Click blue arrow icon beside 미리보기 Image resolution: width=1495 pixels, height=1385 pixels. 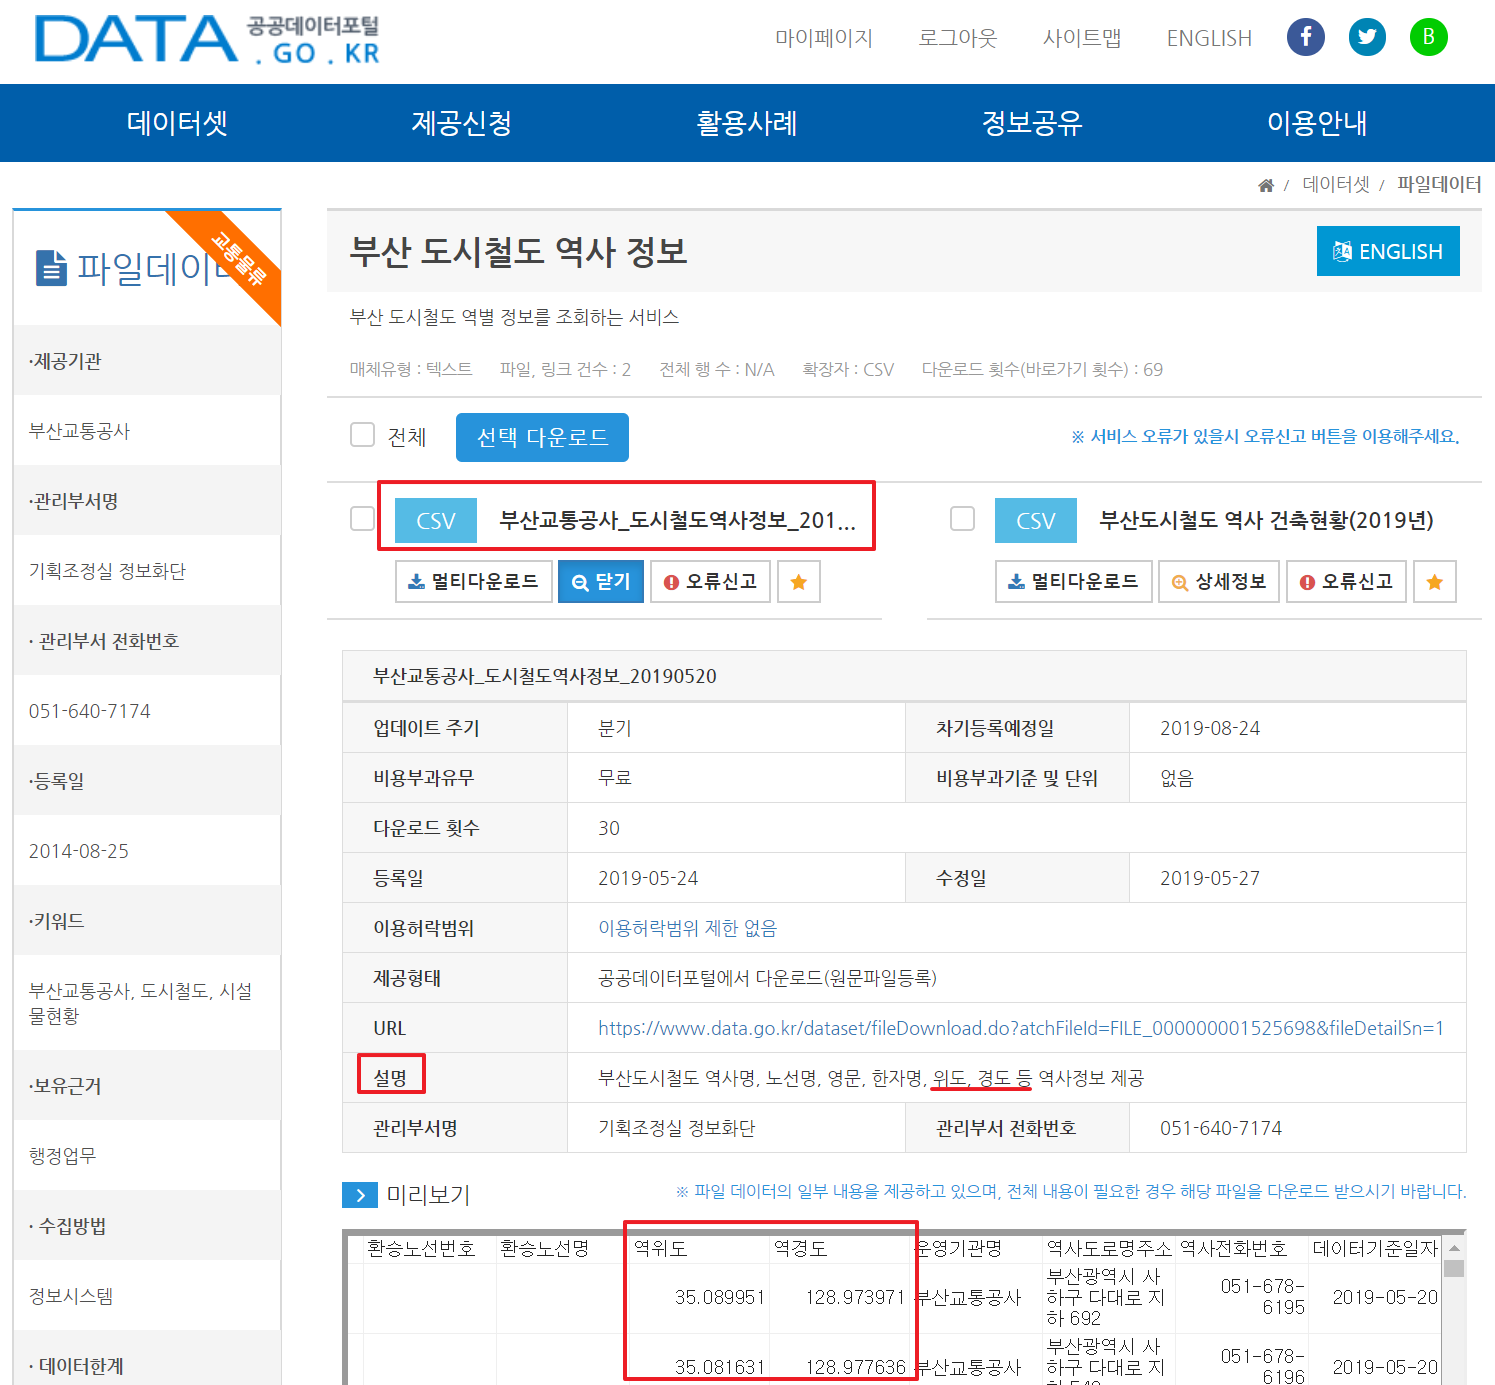point(360,1195)
